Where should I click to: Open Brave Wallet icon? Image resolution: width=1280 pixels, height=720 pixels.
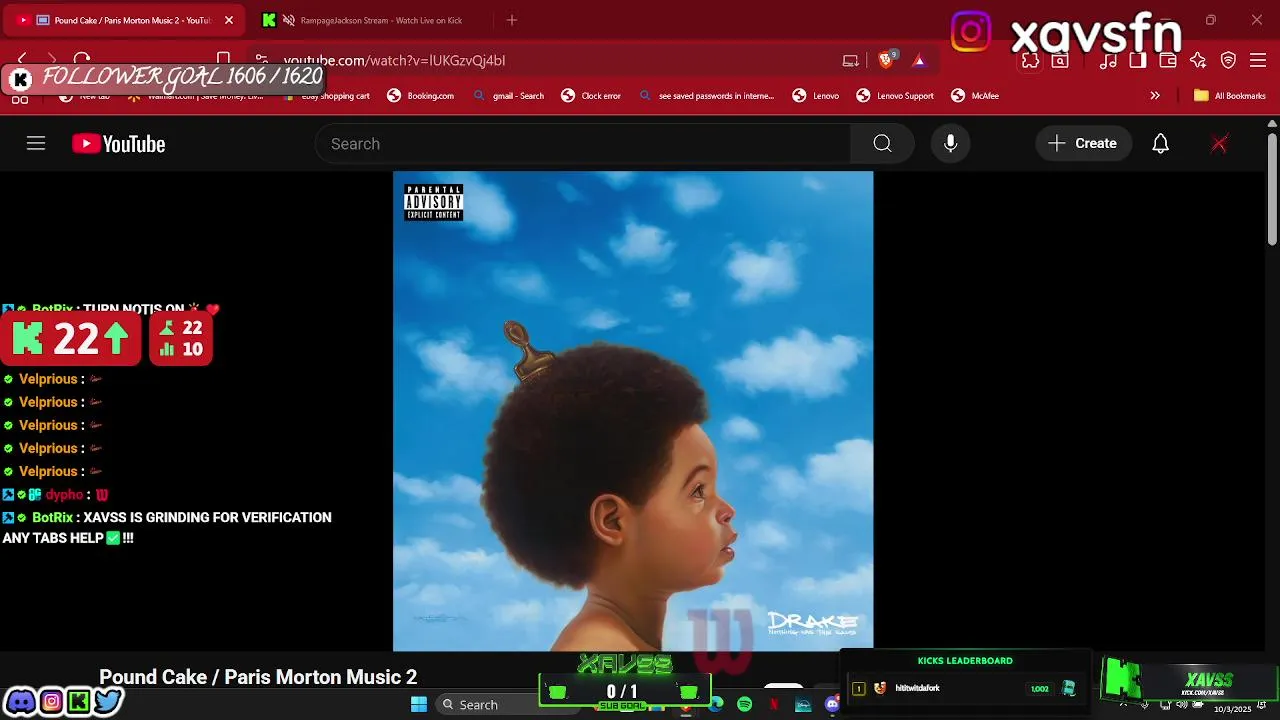click(1168, 60)
